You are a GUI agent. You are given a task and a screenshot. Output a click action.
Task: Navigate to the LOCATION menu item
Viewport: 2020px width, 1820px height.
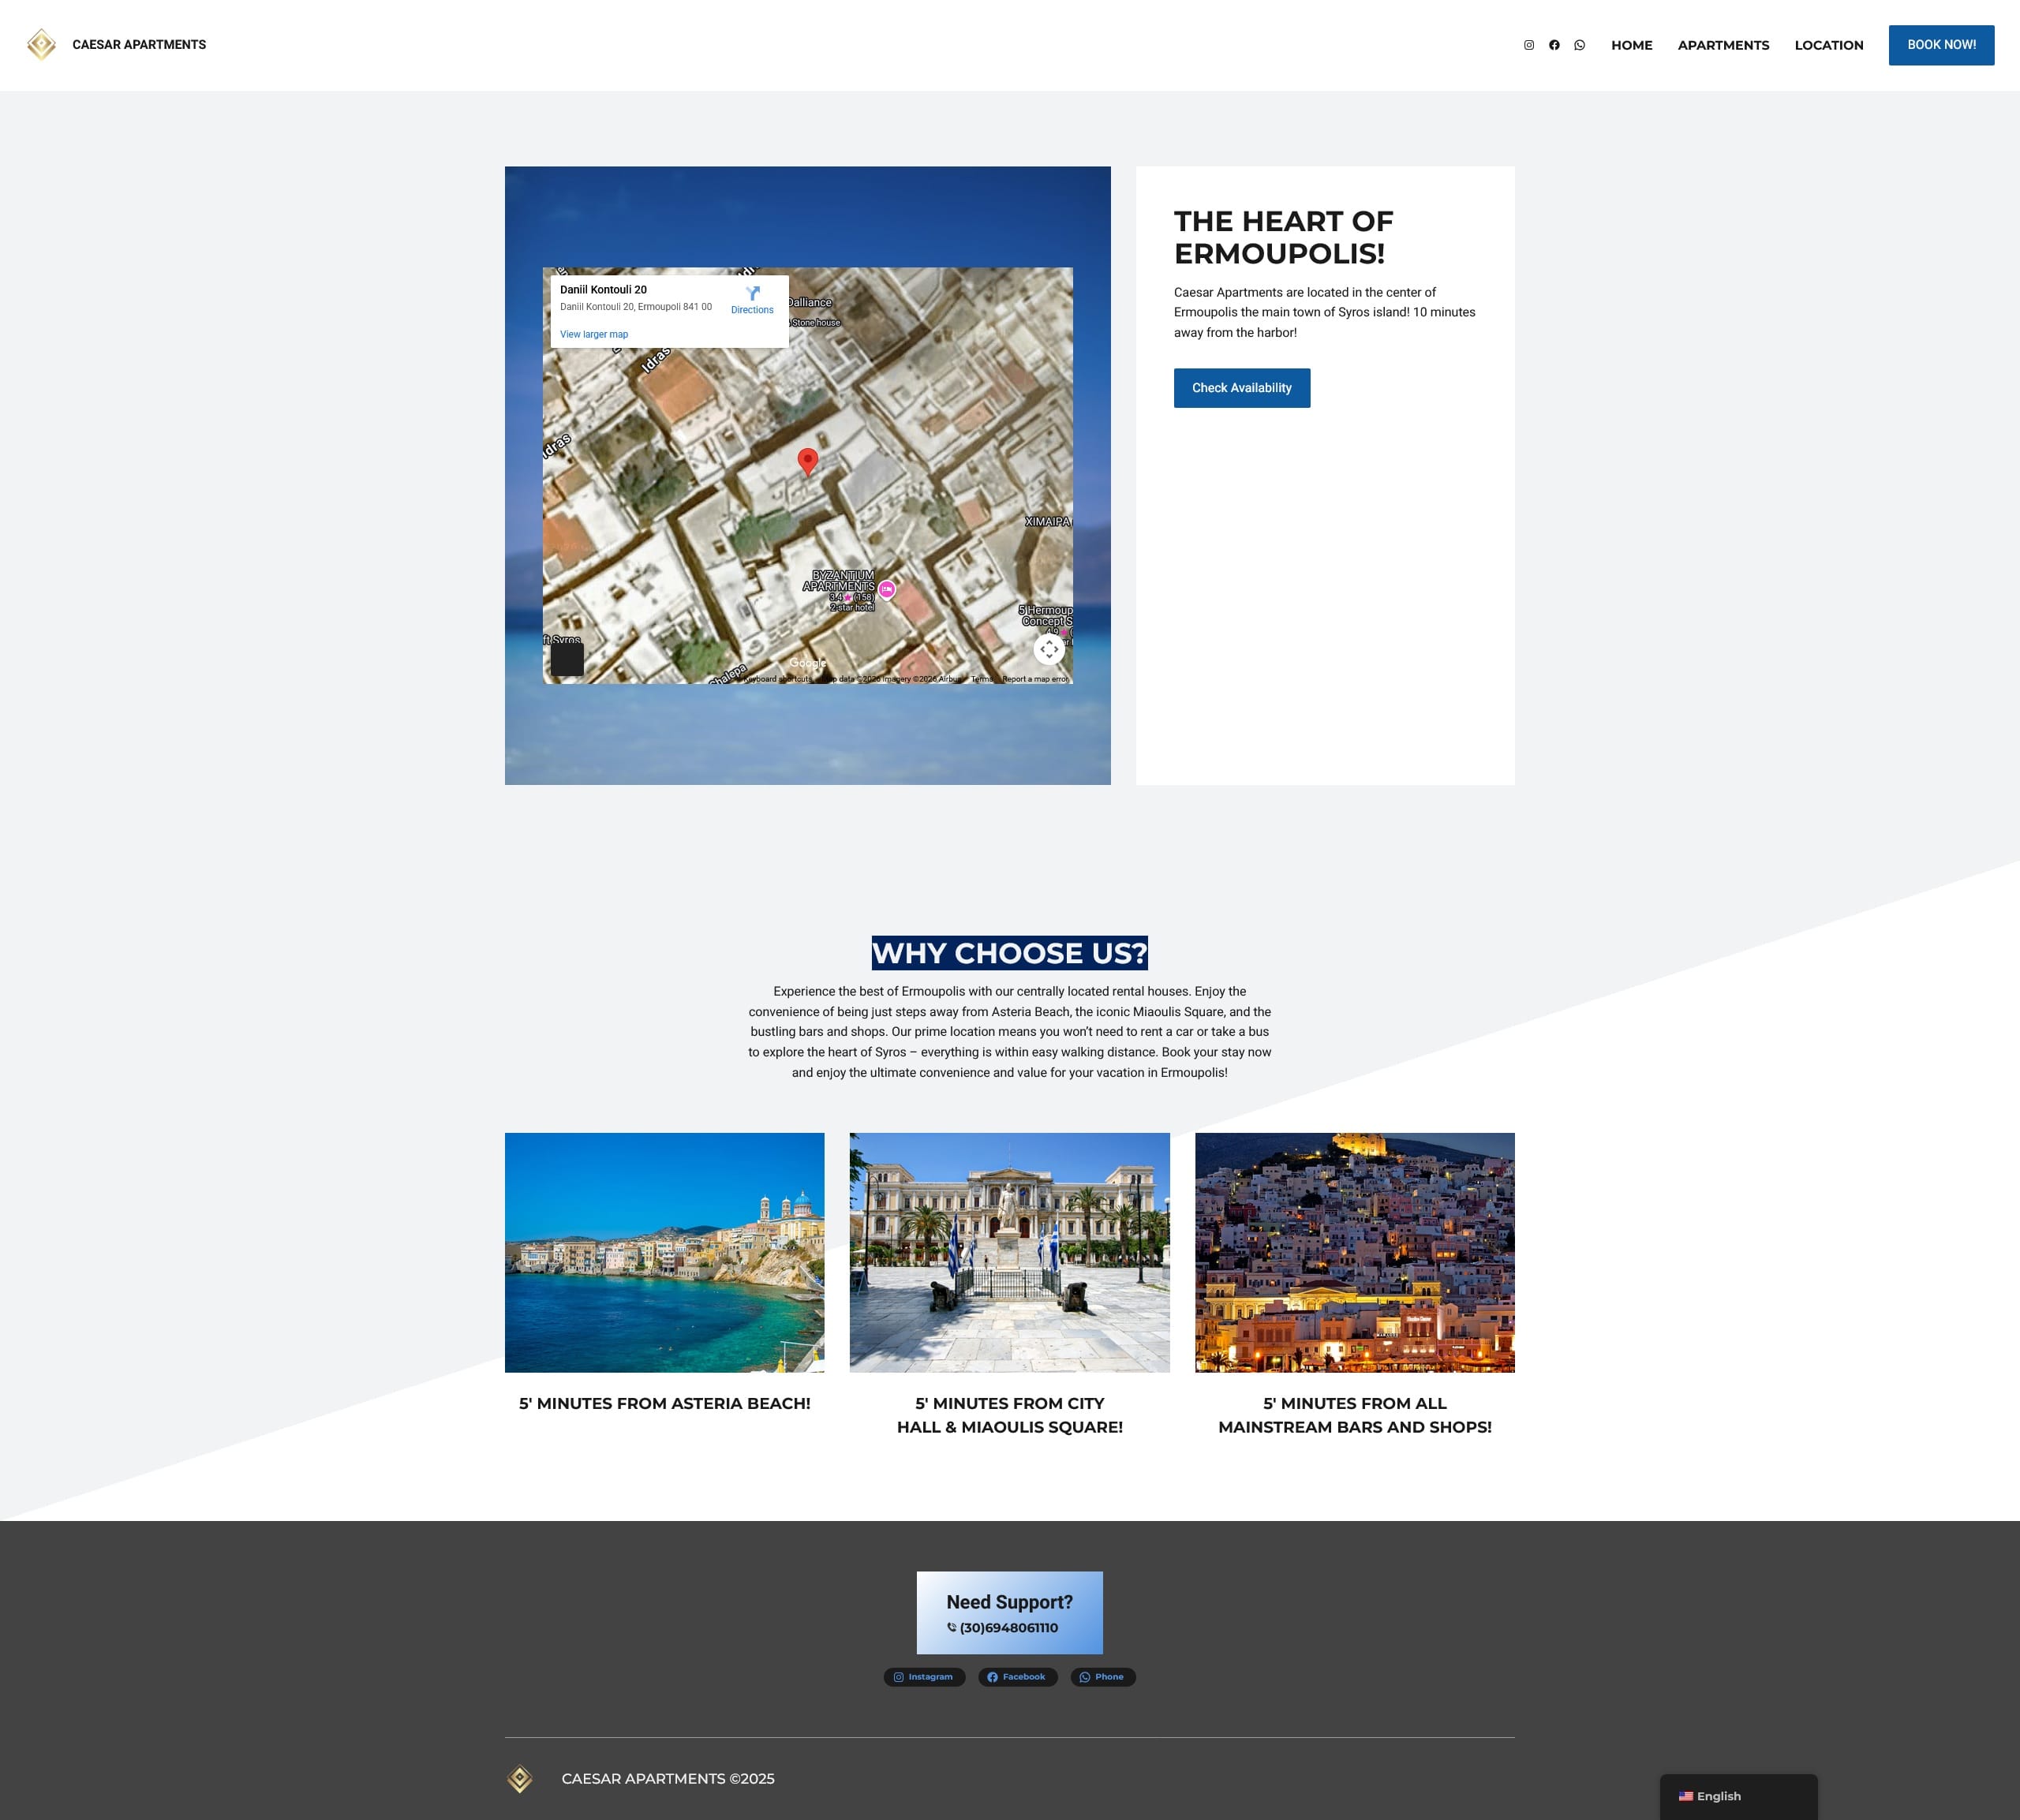1828,45
